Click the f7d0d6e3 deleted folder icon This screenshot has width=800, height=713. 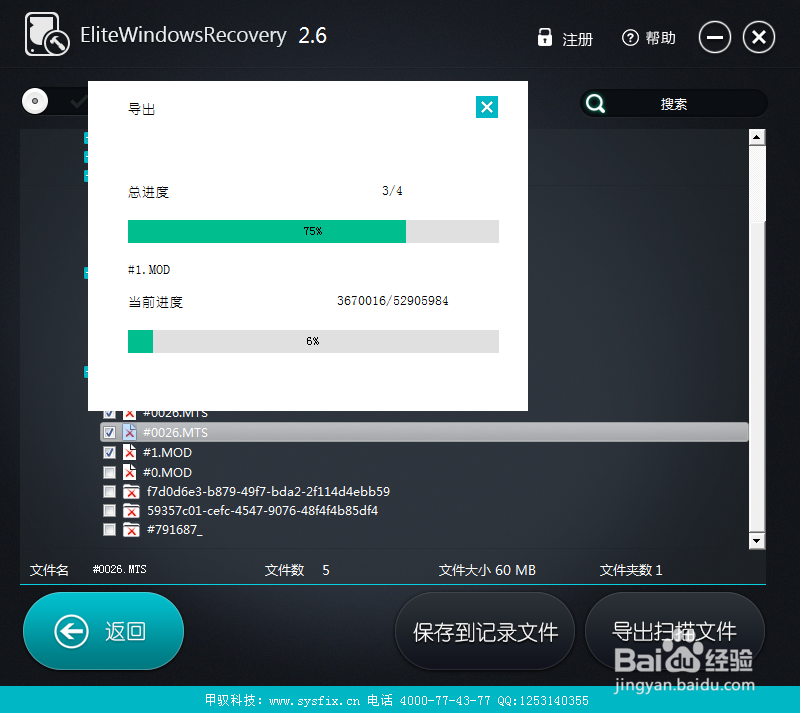[131, 491]
